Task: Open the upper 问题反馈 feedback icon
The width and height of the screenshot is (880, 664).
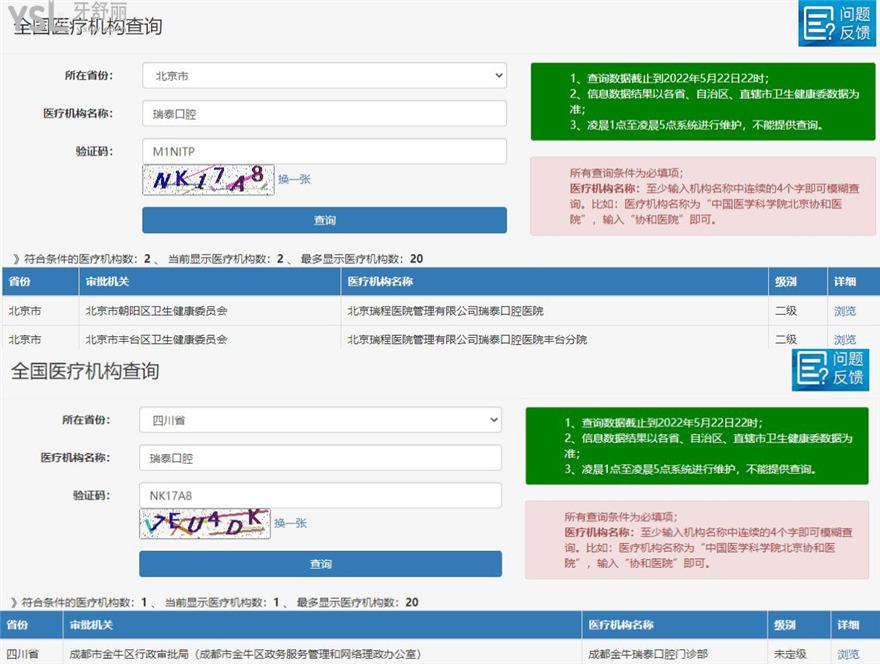Action: [x=837, y=23]
